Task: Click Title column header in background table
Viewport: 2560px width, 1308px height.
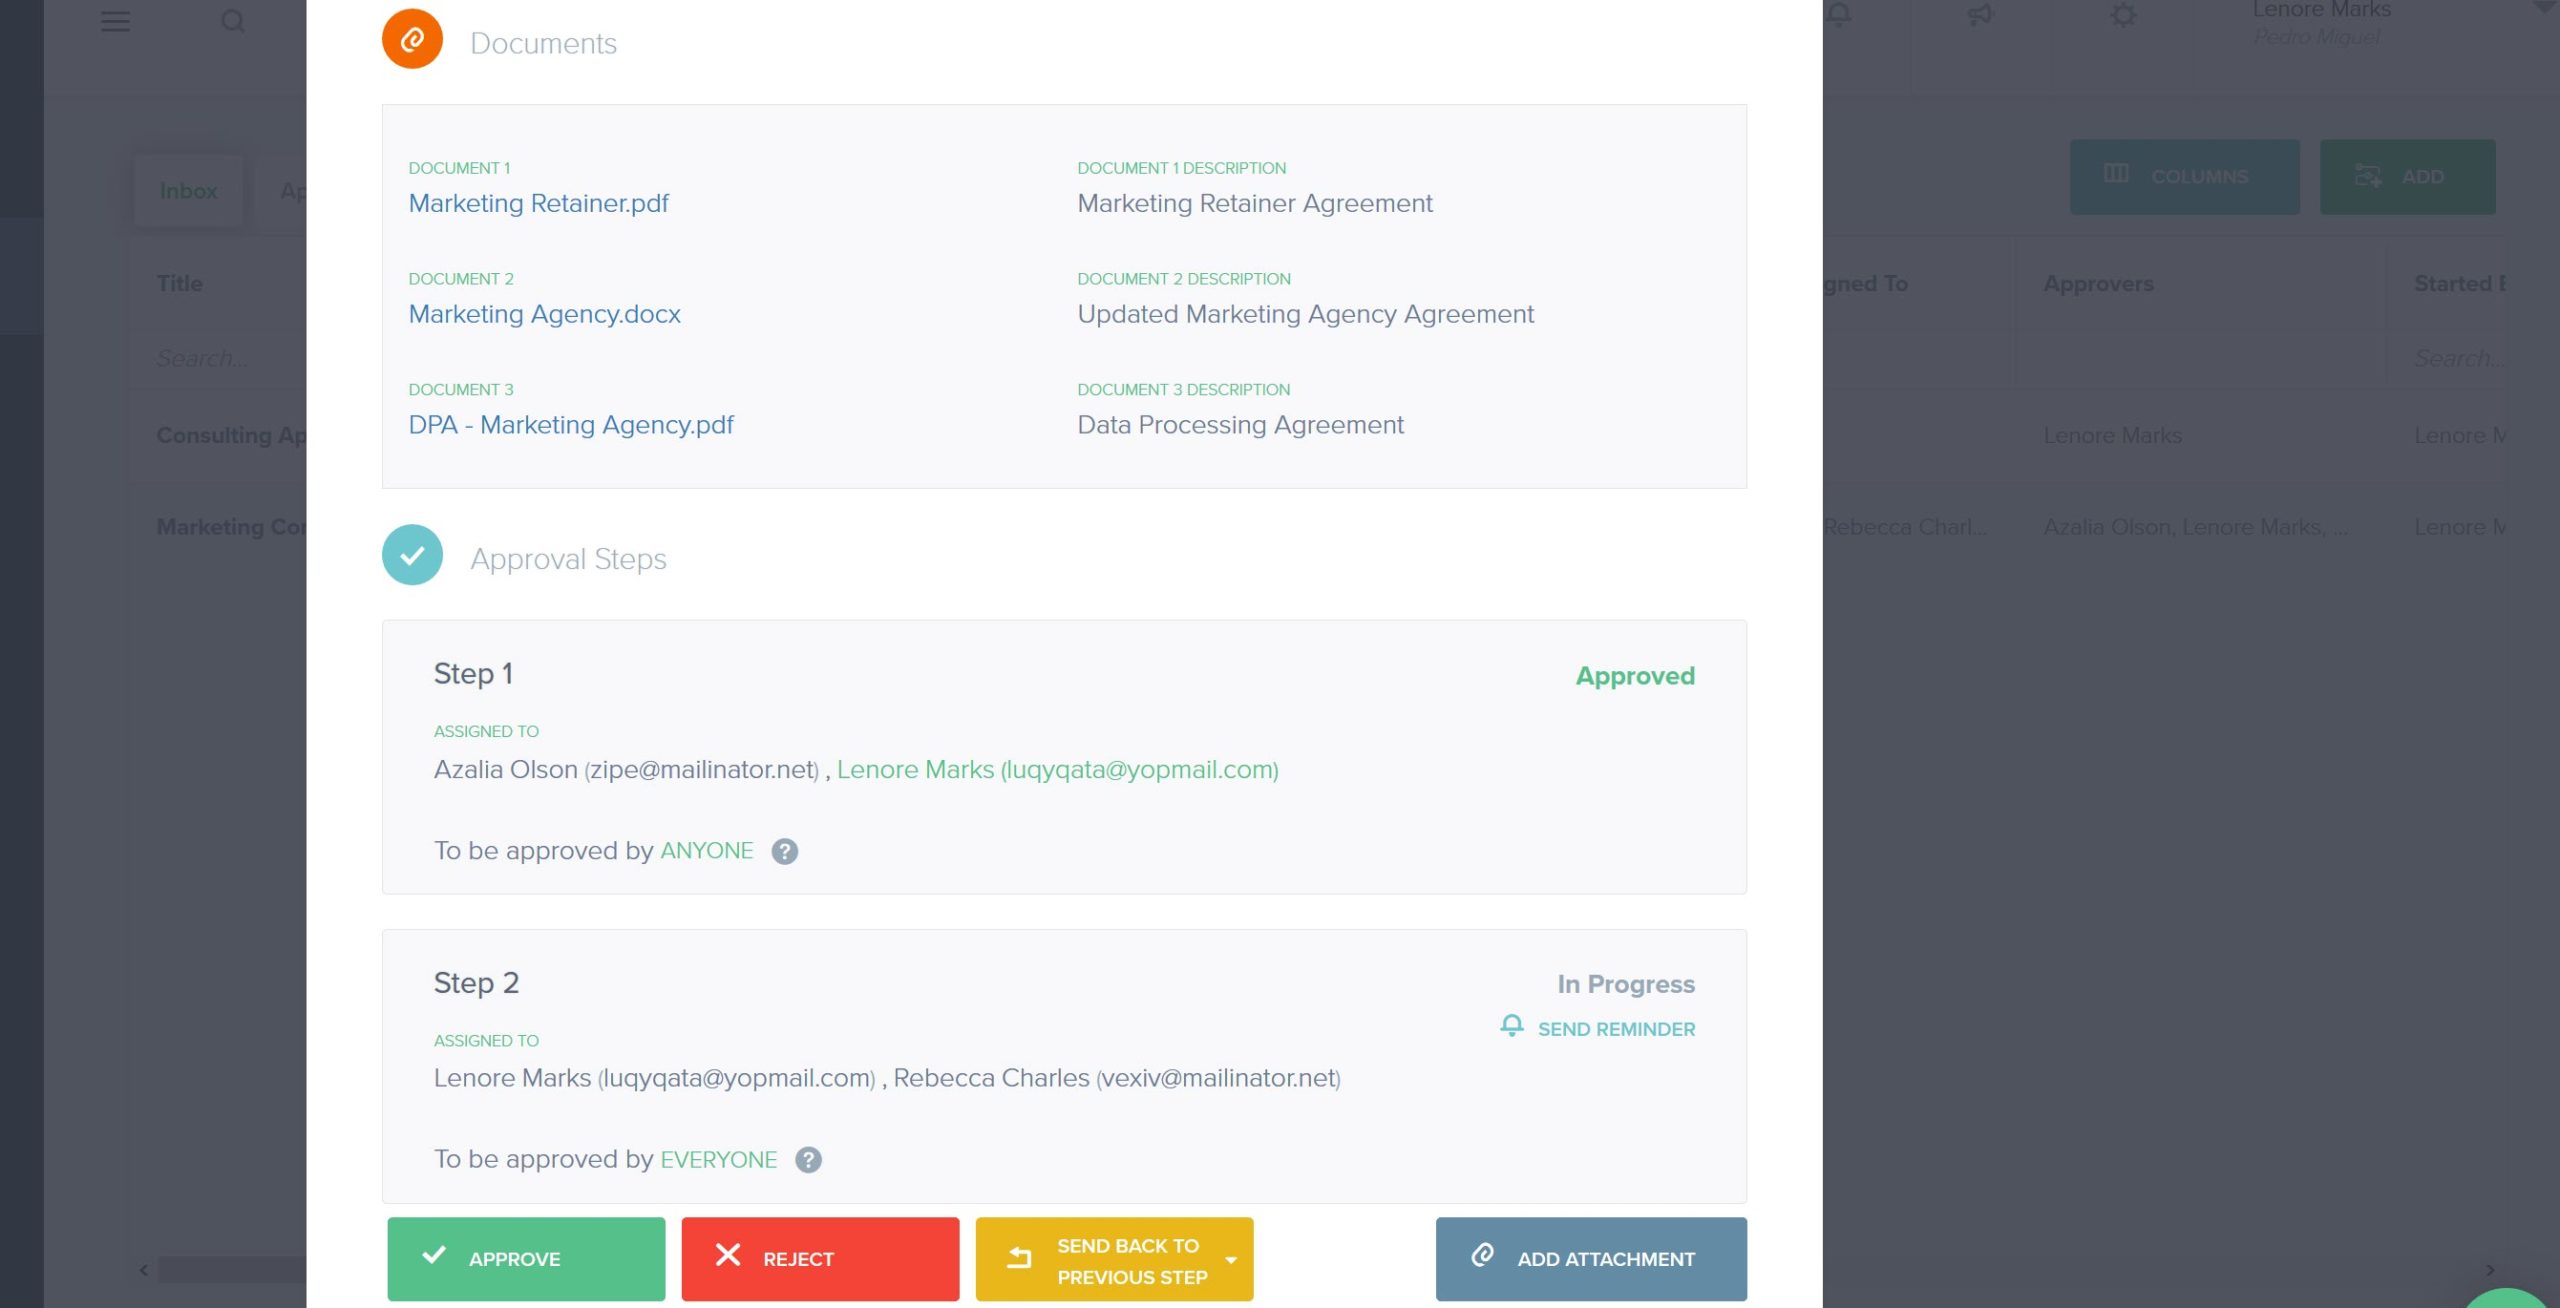Action: coord(180,284)
